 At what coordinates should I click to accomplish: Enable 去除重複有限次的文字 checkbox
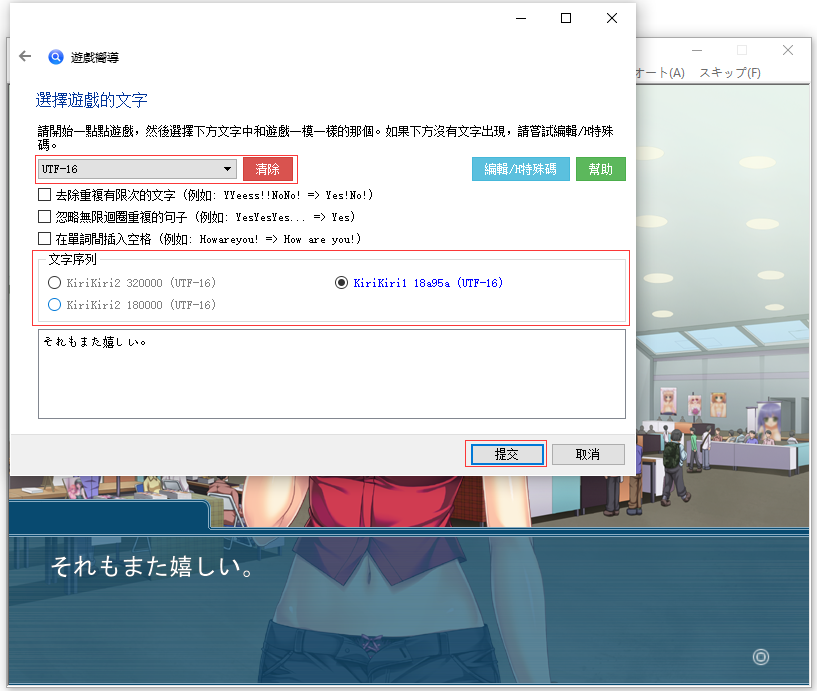pos(45,195)
